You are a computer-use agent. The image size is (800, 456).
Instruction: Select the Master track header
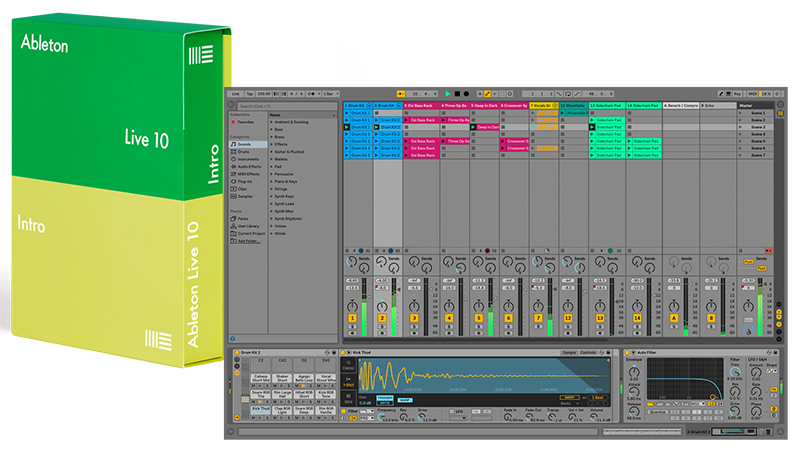click(756, 106)
